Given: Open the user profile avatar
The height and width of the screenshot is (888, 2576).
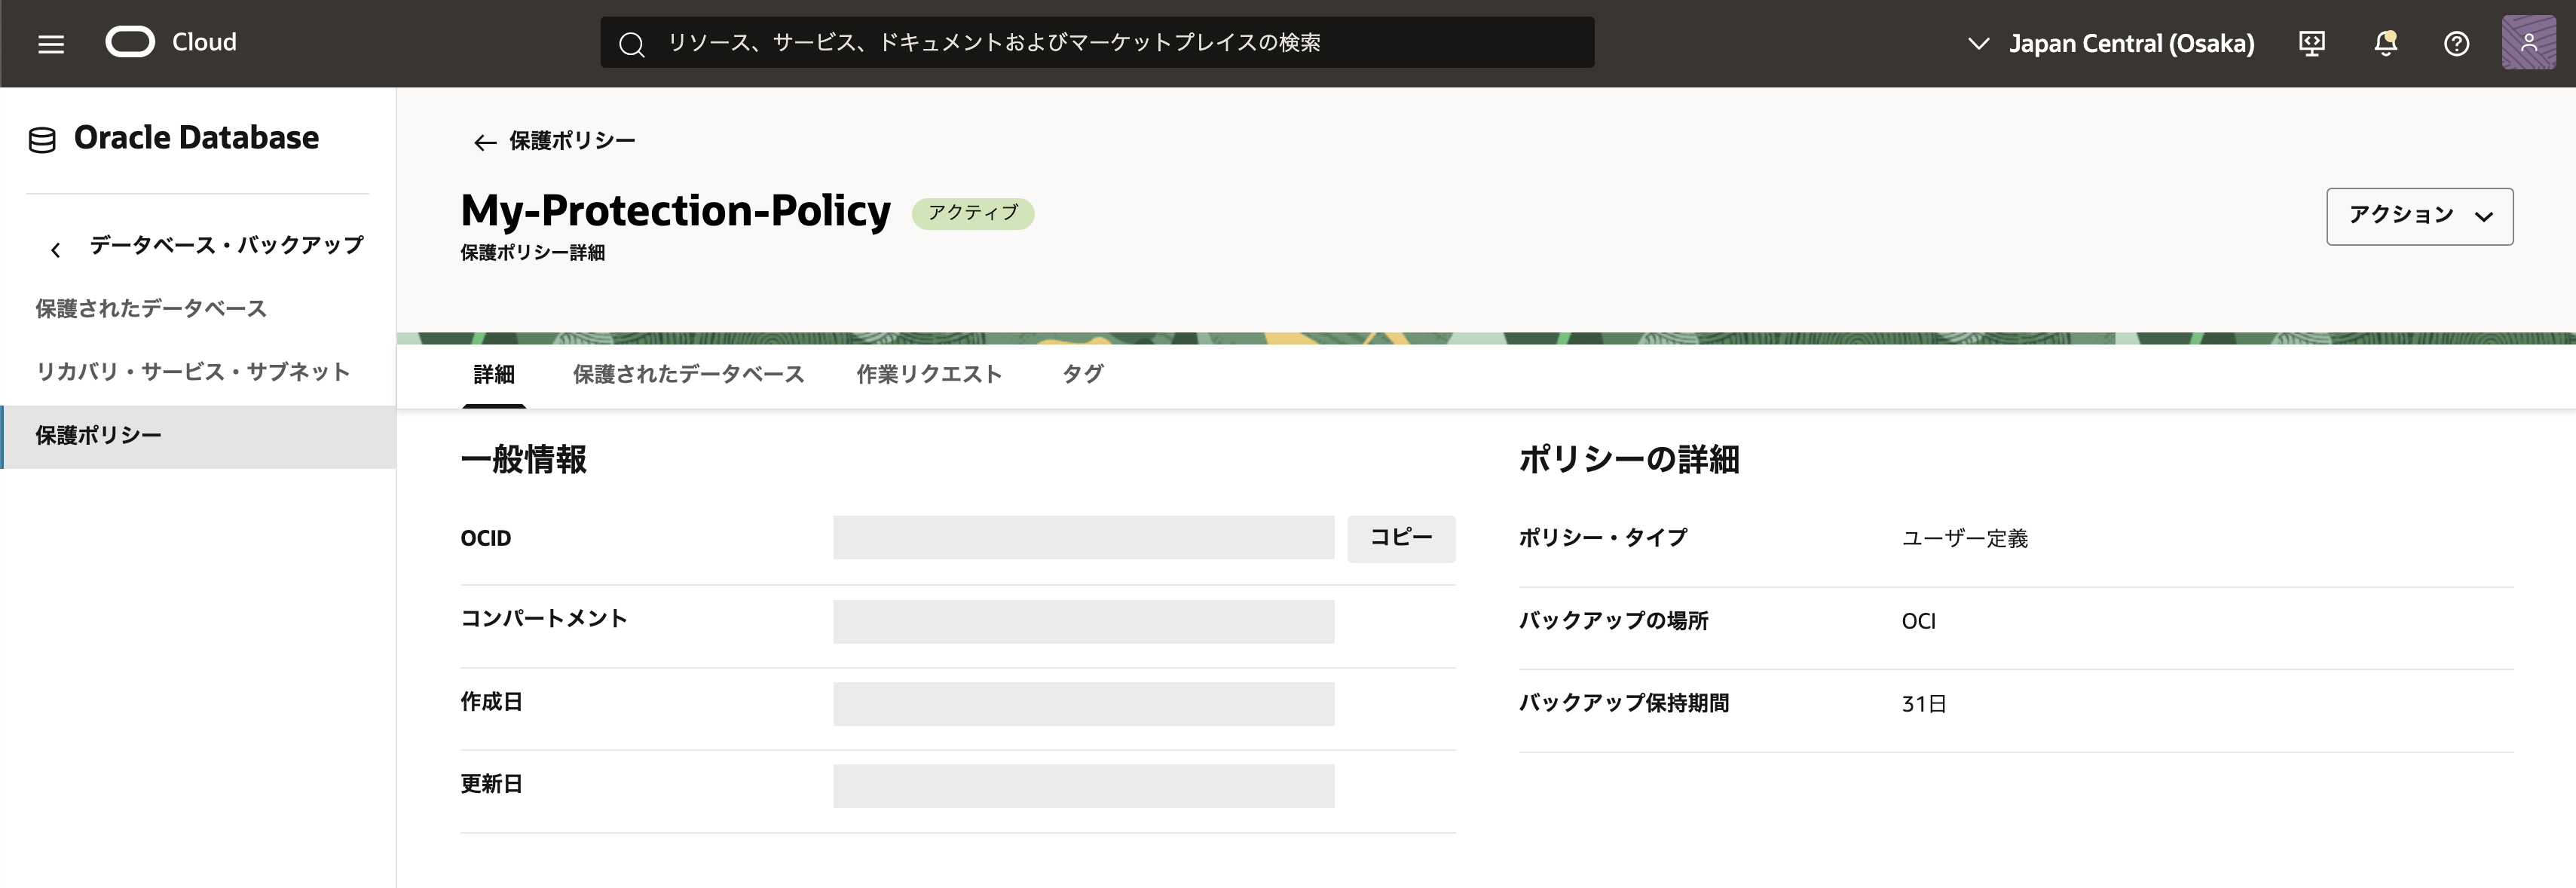Looking at the screenshot, I should (x=2528, y=43).
